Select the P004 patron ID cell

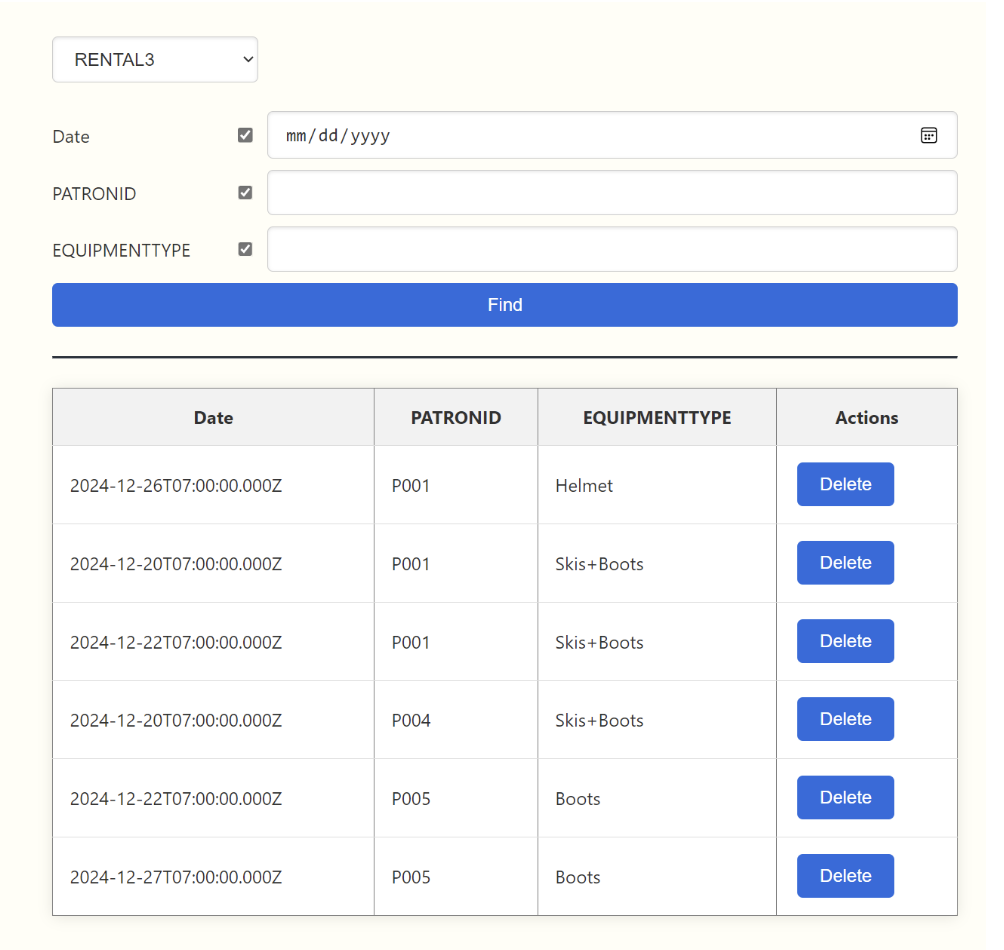click(411, 720)
